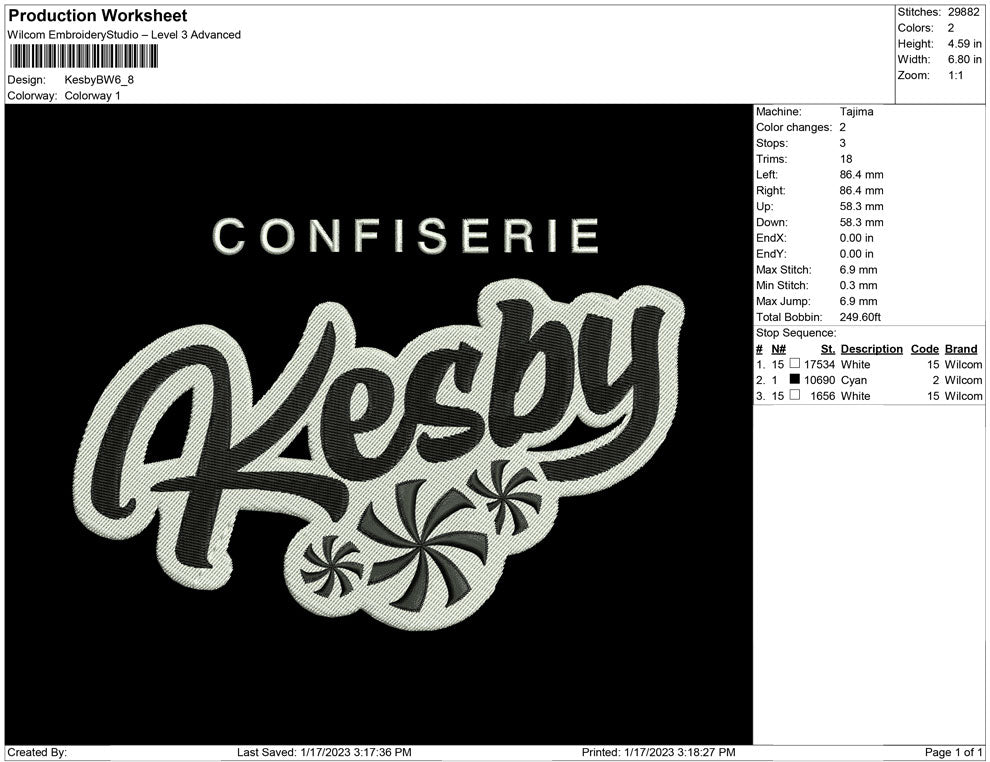Click the "Up:" measurement label
Screen dimensions: 990x762
(x=764, y=206)
